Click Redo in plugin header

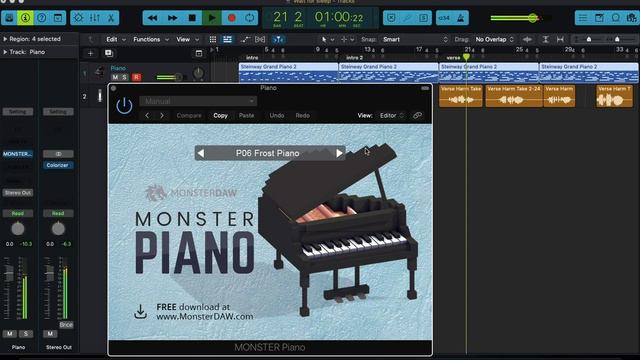click(302, 116)
